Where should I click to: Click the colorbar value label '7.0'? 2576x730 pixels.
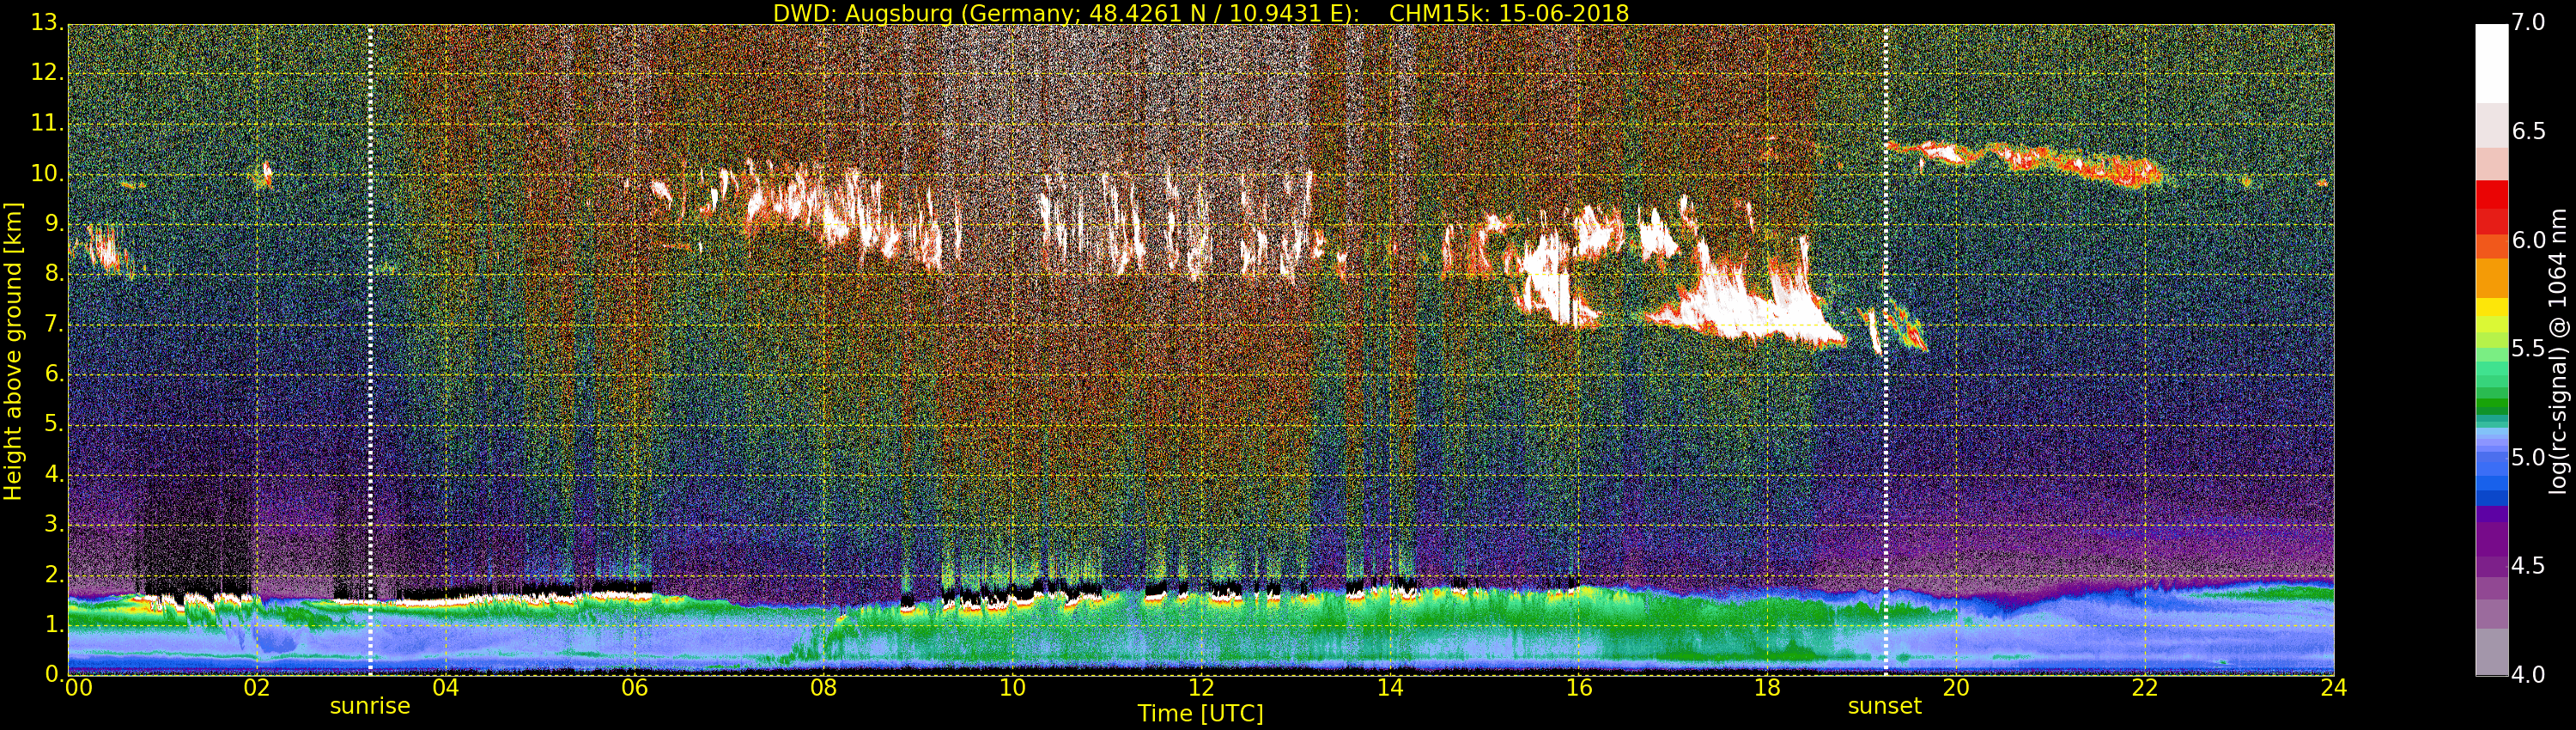(2529, 23)
